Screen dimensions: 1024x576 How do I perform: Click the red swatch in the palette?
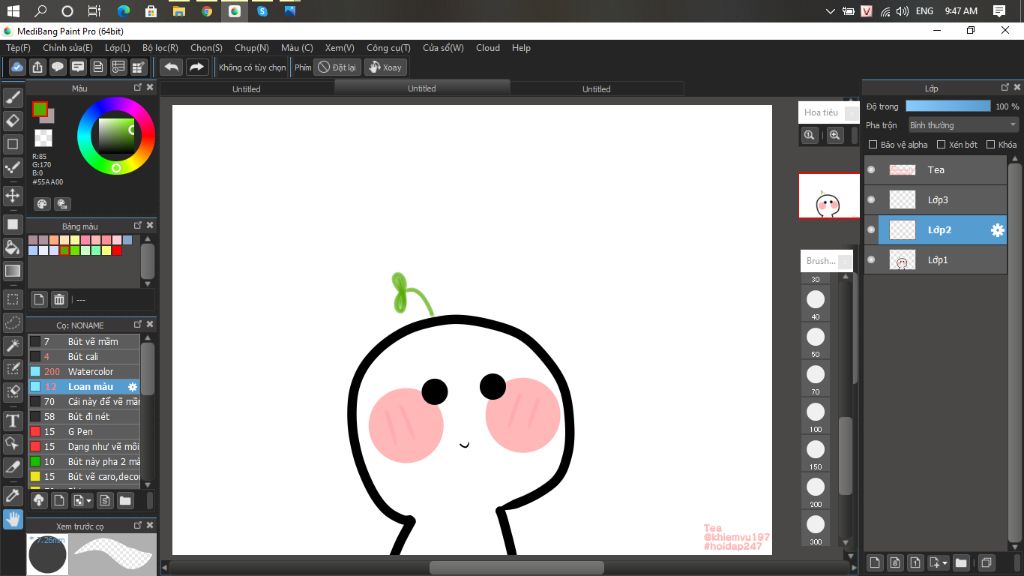pos(117,250)
